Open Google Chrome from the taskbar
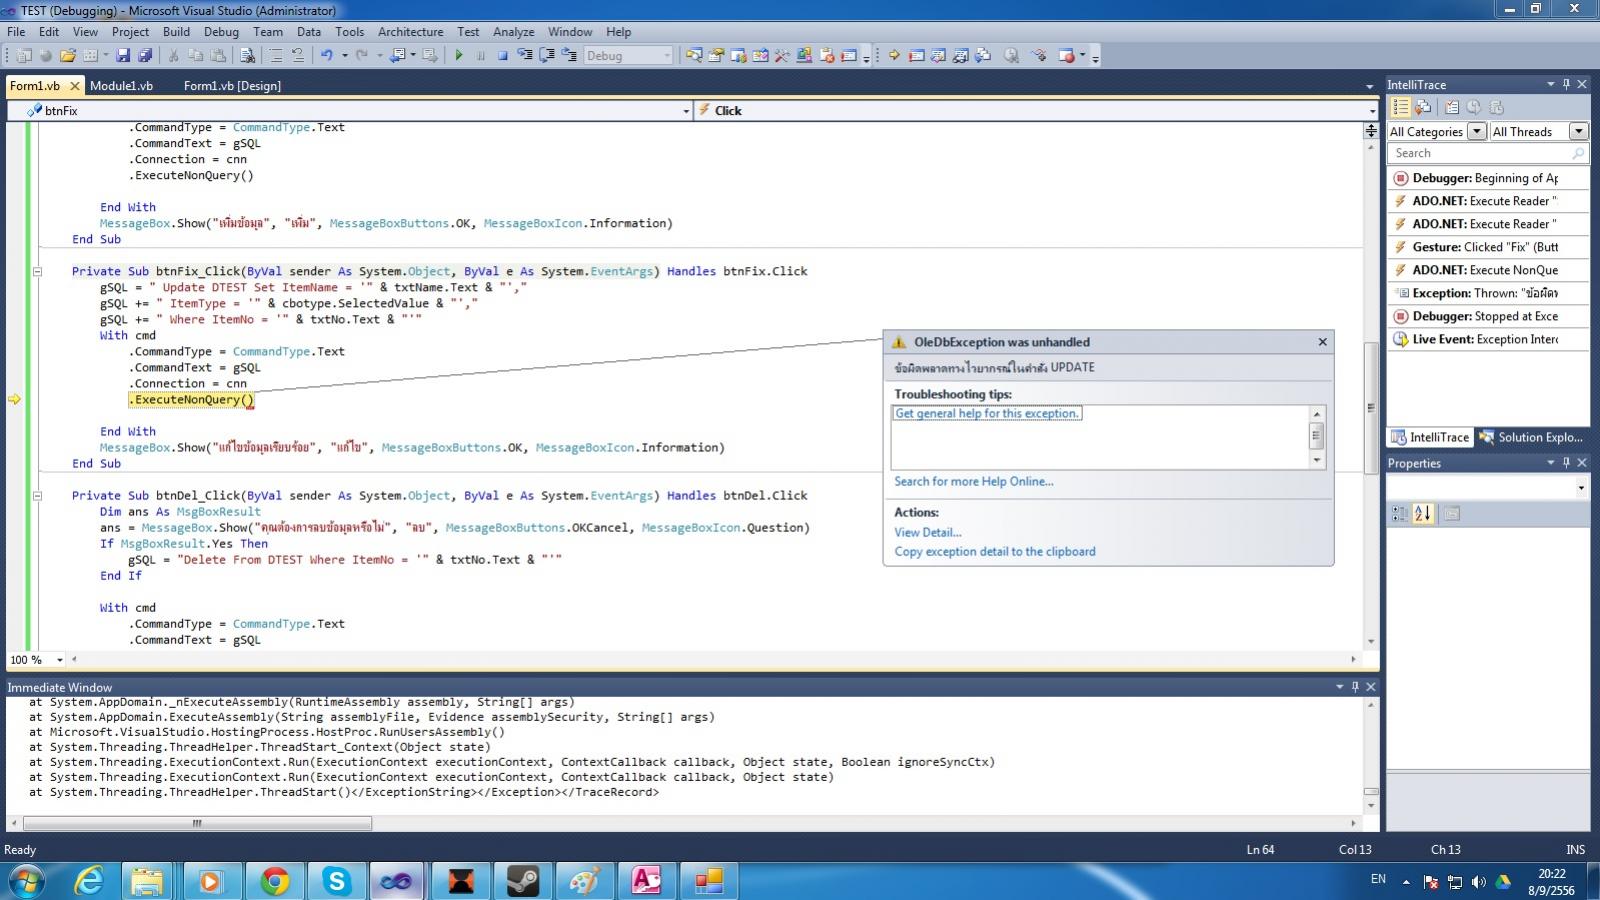 (x=275, y=881)
